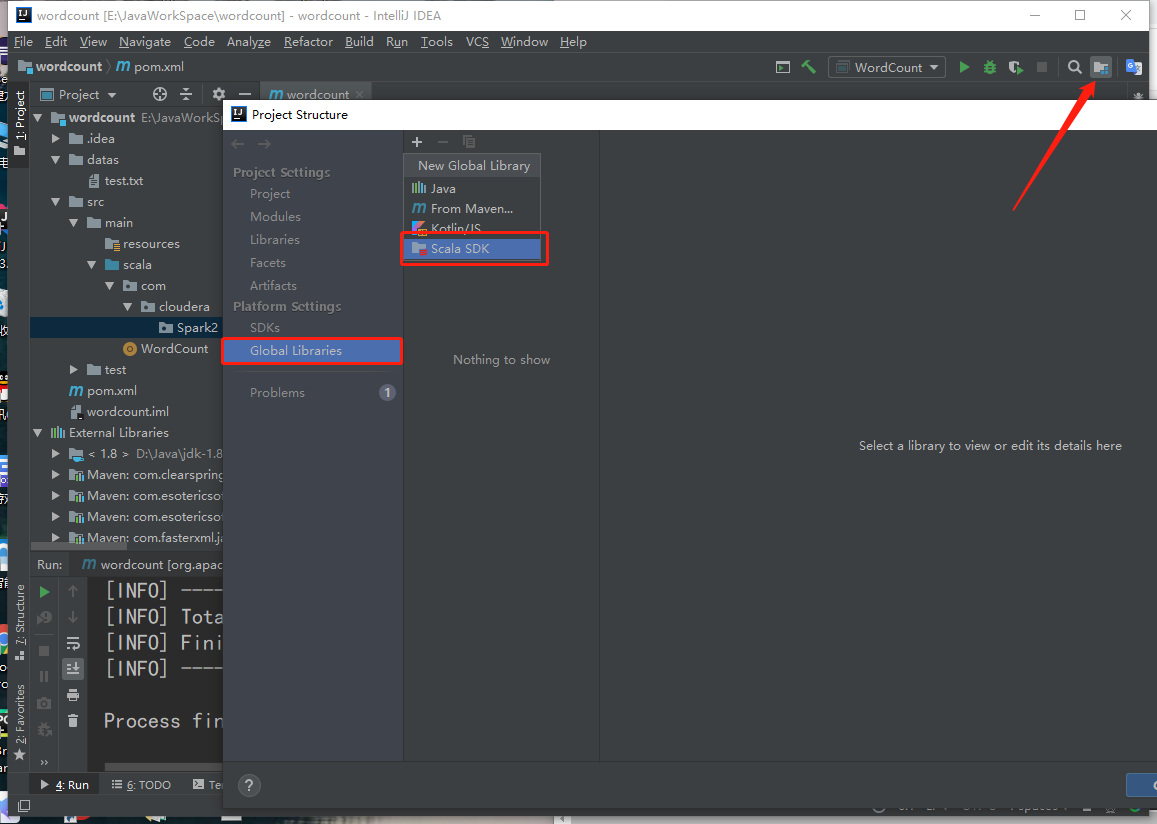Image resolution: width=1157 pixels, height=824 pixels.
Task: Toggle soft-wrap in Run console
Action: click(73, 643)
